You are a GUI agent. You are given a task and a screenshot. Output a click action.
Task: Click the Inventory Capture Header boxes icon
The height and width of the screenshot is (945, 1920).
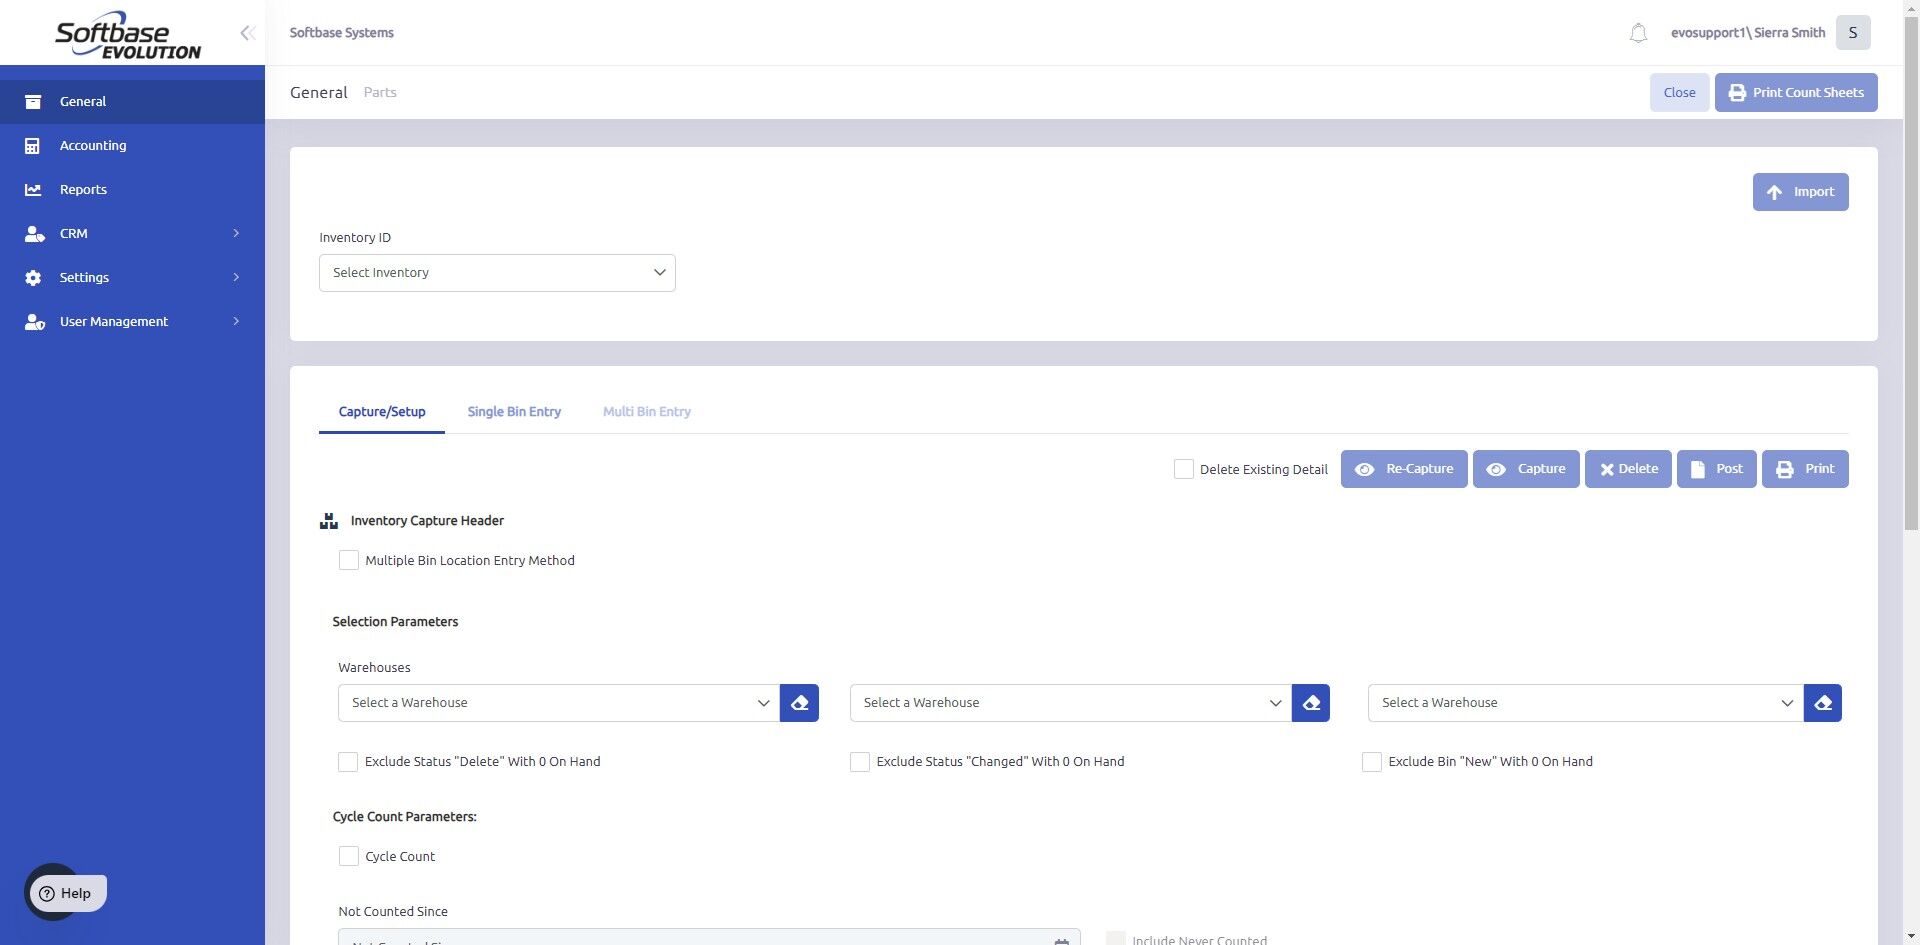pos(329,521)
